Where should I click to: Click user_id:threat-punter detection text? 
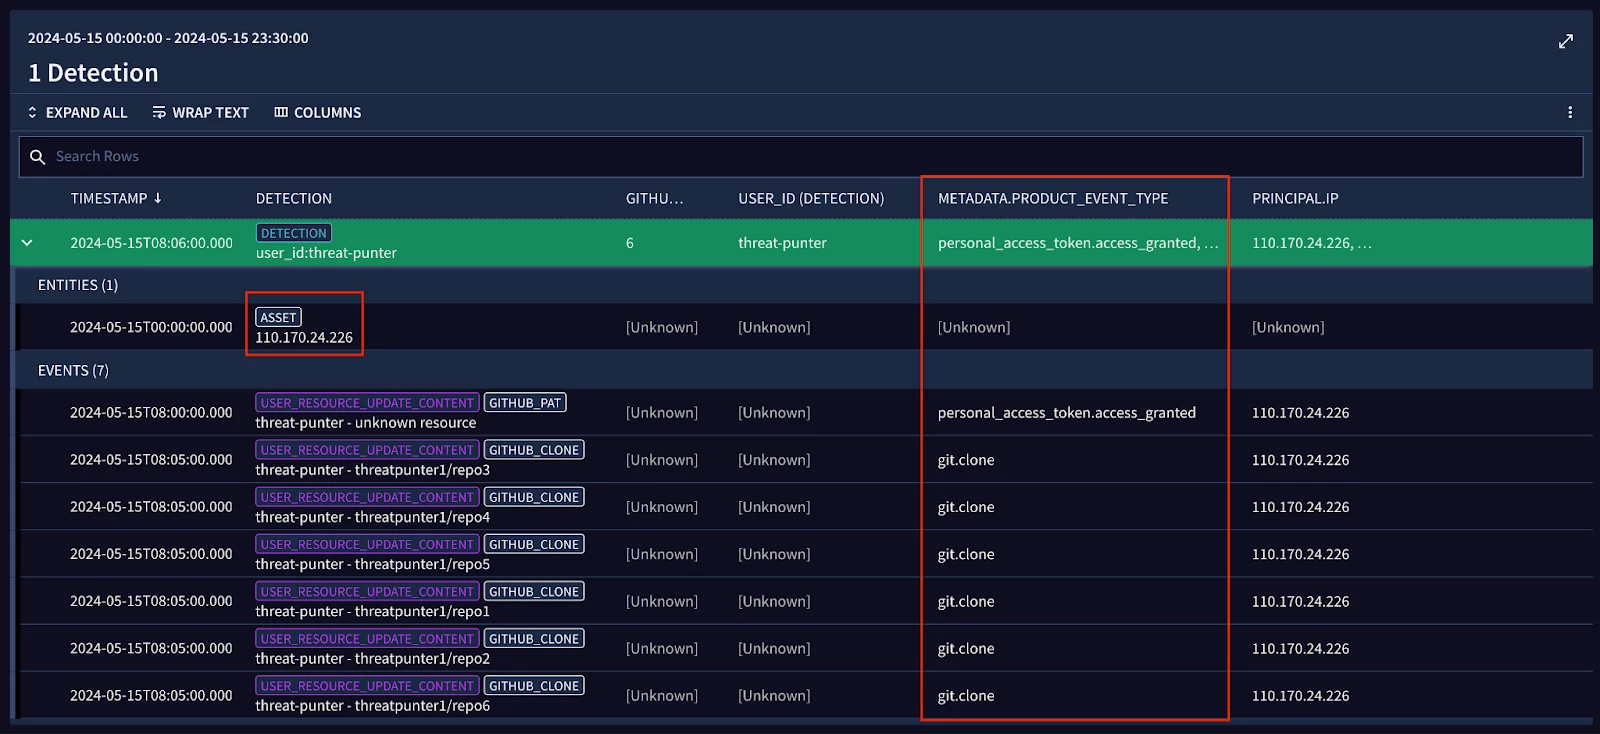click(x=326, y=253)
